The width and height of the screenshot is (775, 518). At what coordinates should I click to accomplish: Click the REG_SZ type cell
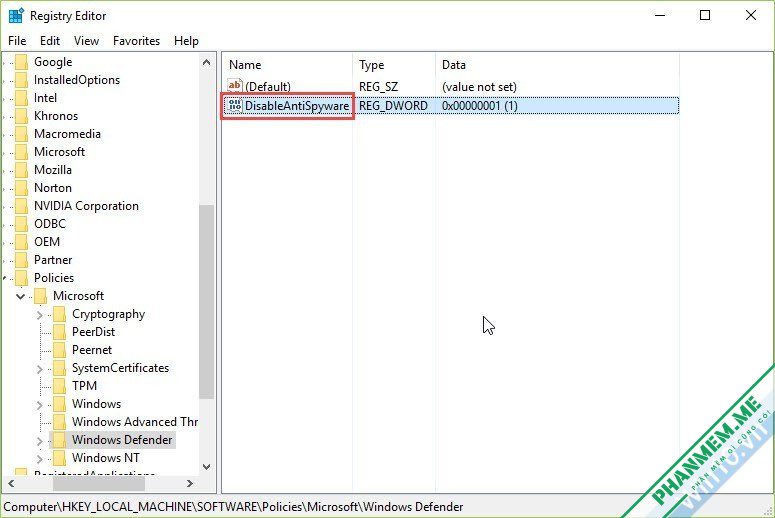click(379, 87)
